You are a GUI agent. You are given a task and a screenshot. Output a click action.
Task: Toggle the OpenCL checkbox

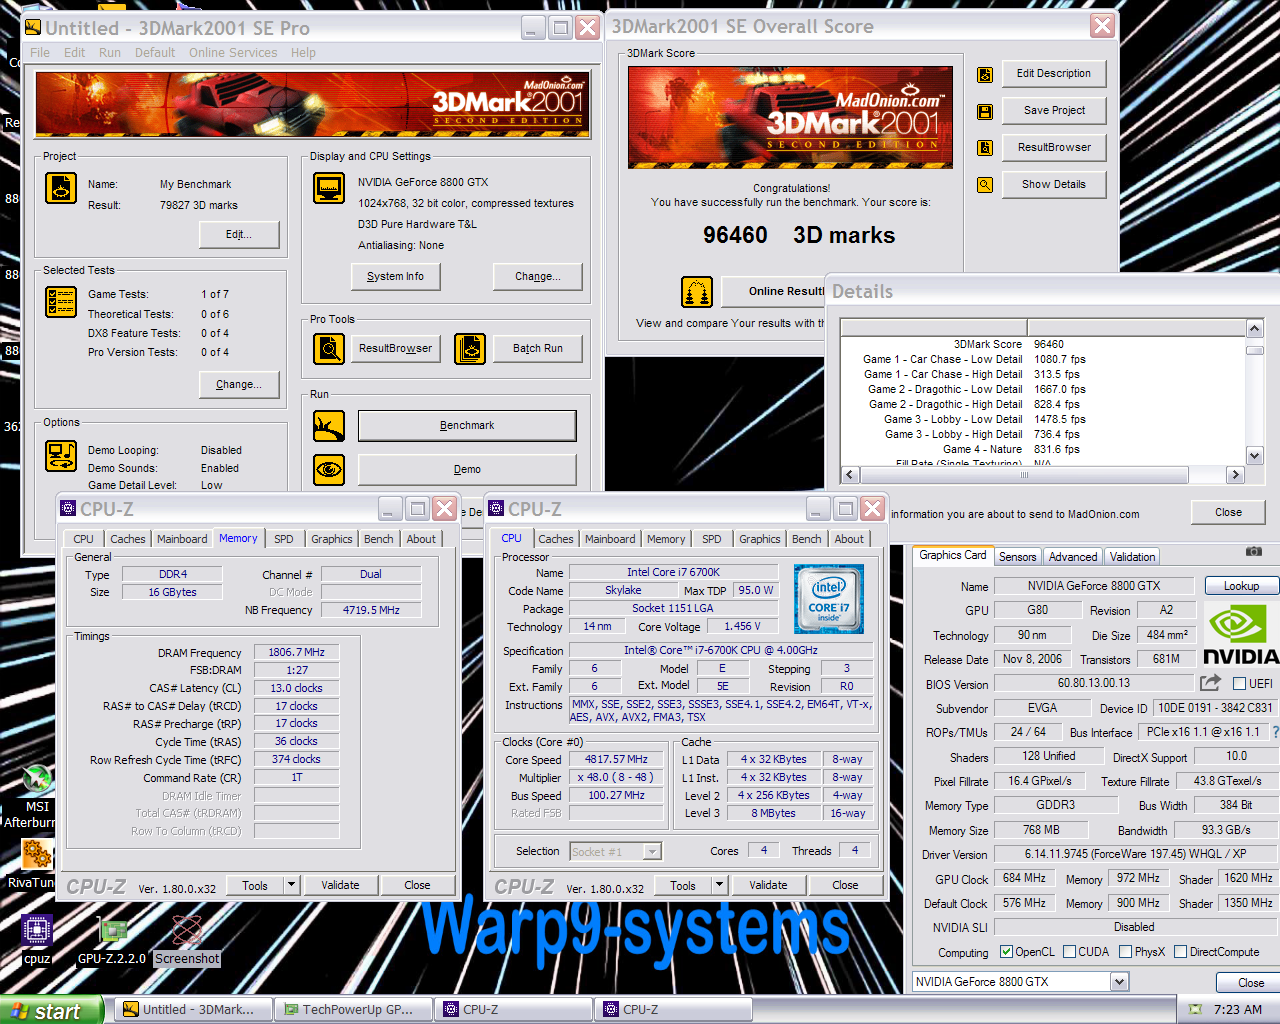click(x=1006, y=952)
